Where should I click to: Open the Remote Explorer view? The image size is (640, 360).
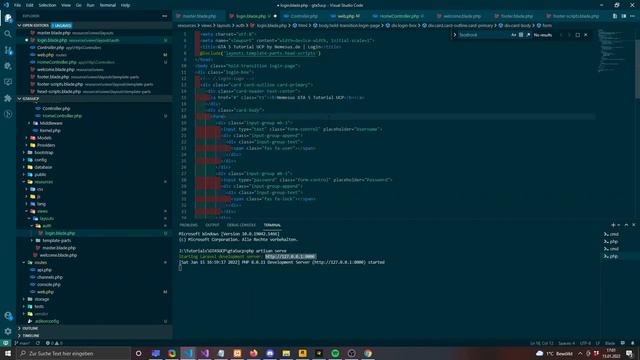pos(8,82)
